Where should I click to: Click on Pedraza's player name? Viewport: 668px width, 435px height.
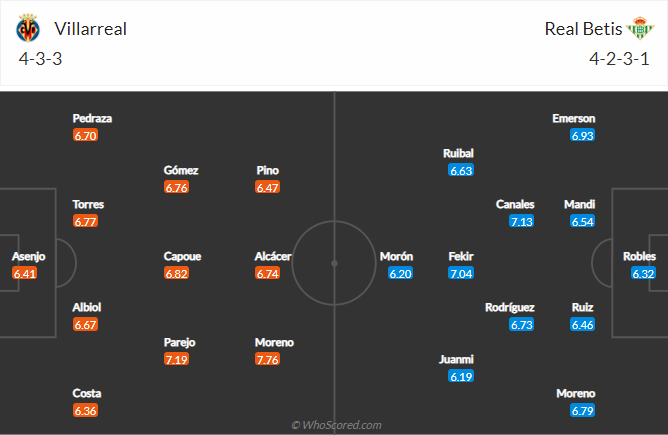(x=92, y=118)
